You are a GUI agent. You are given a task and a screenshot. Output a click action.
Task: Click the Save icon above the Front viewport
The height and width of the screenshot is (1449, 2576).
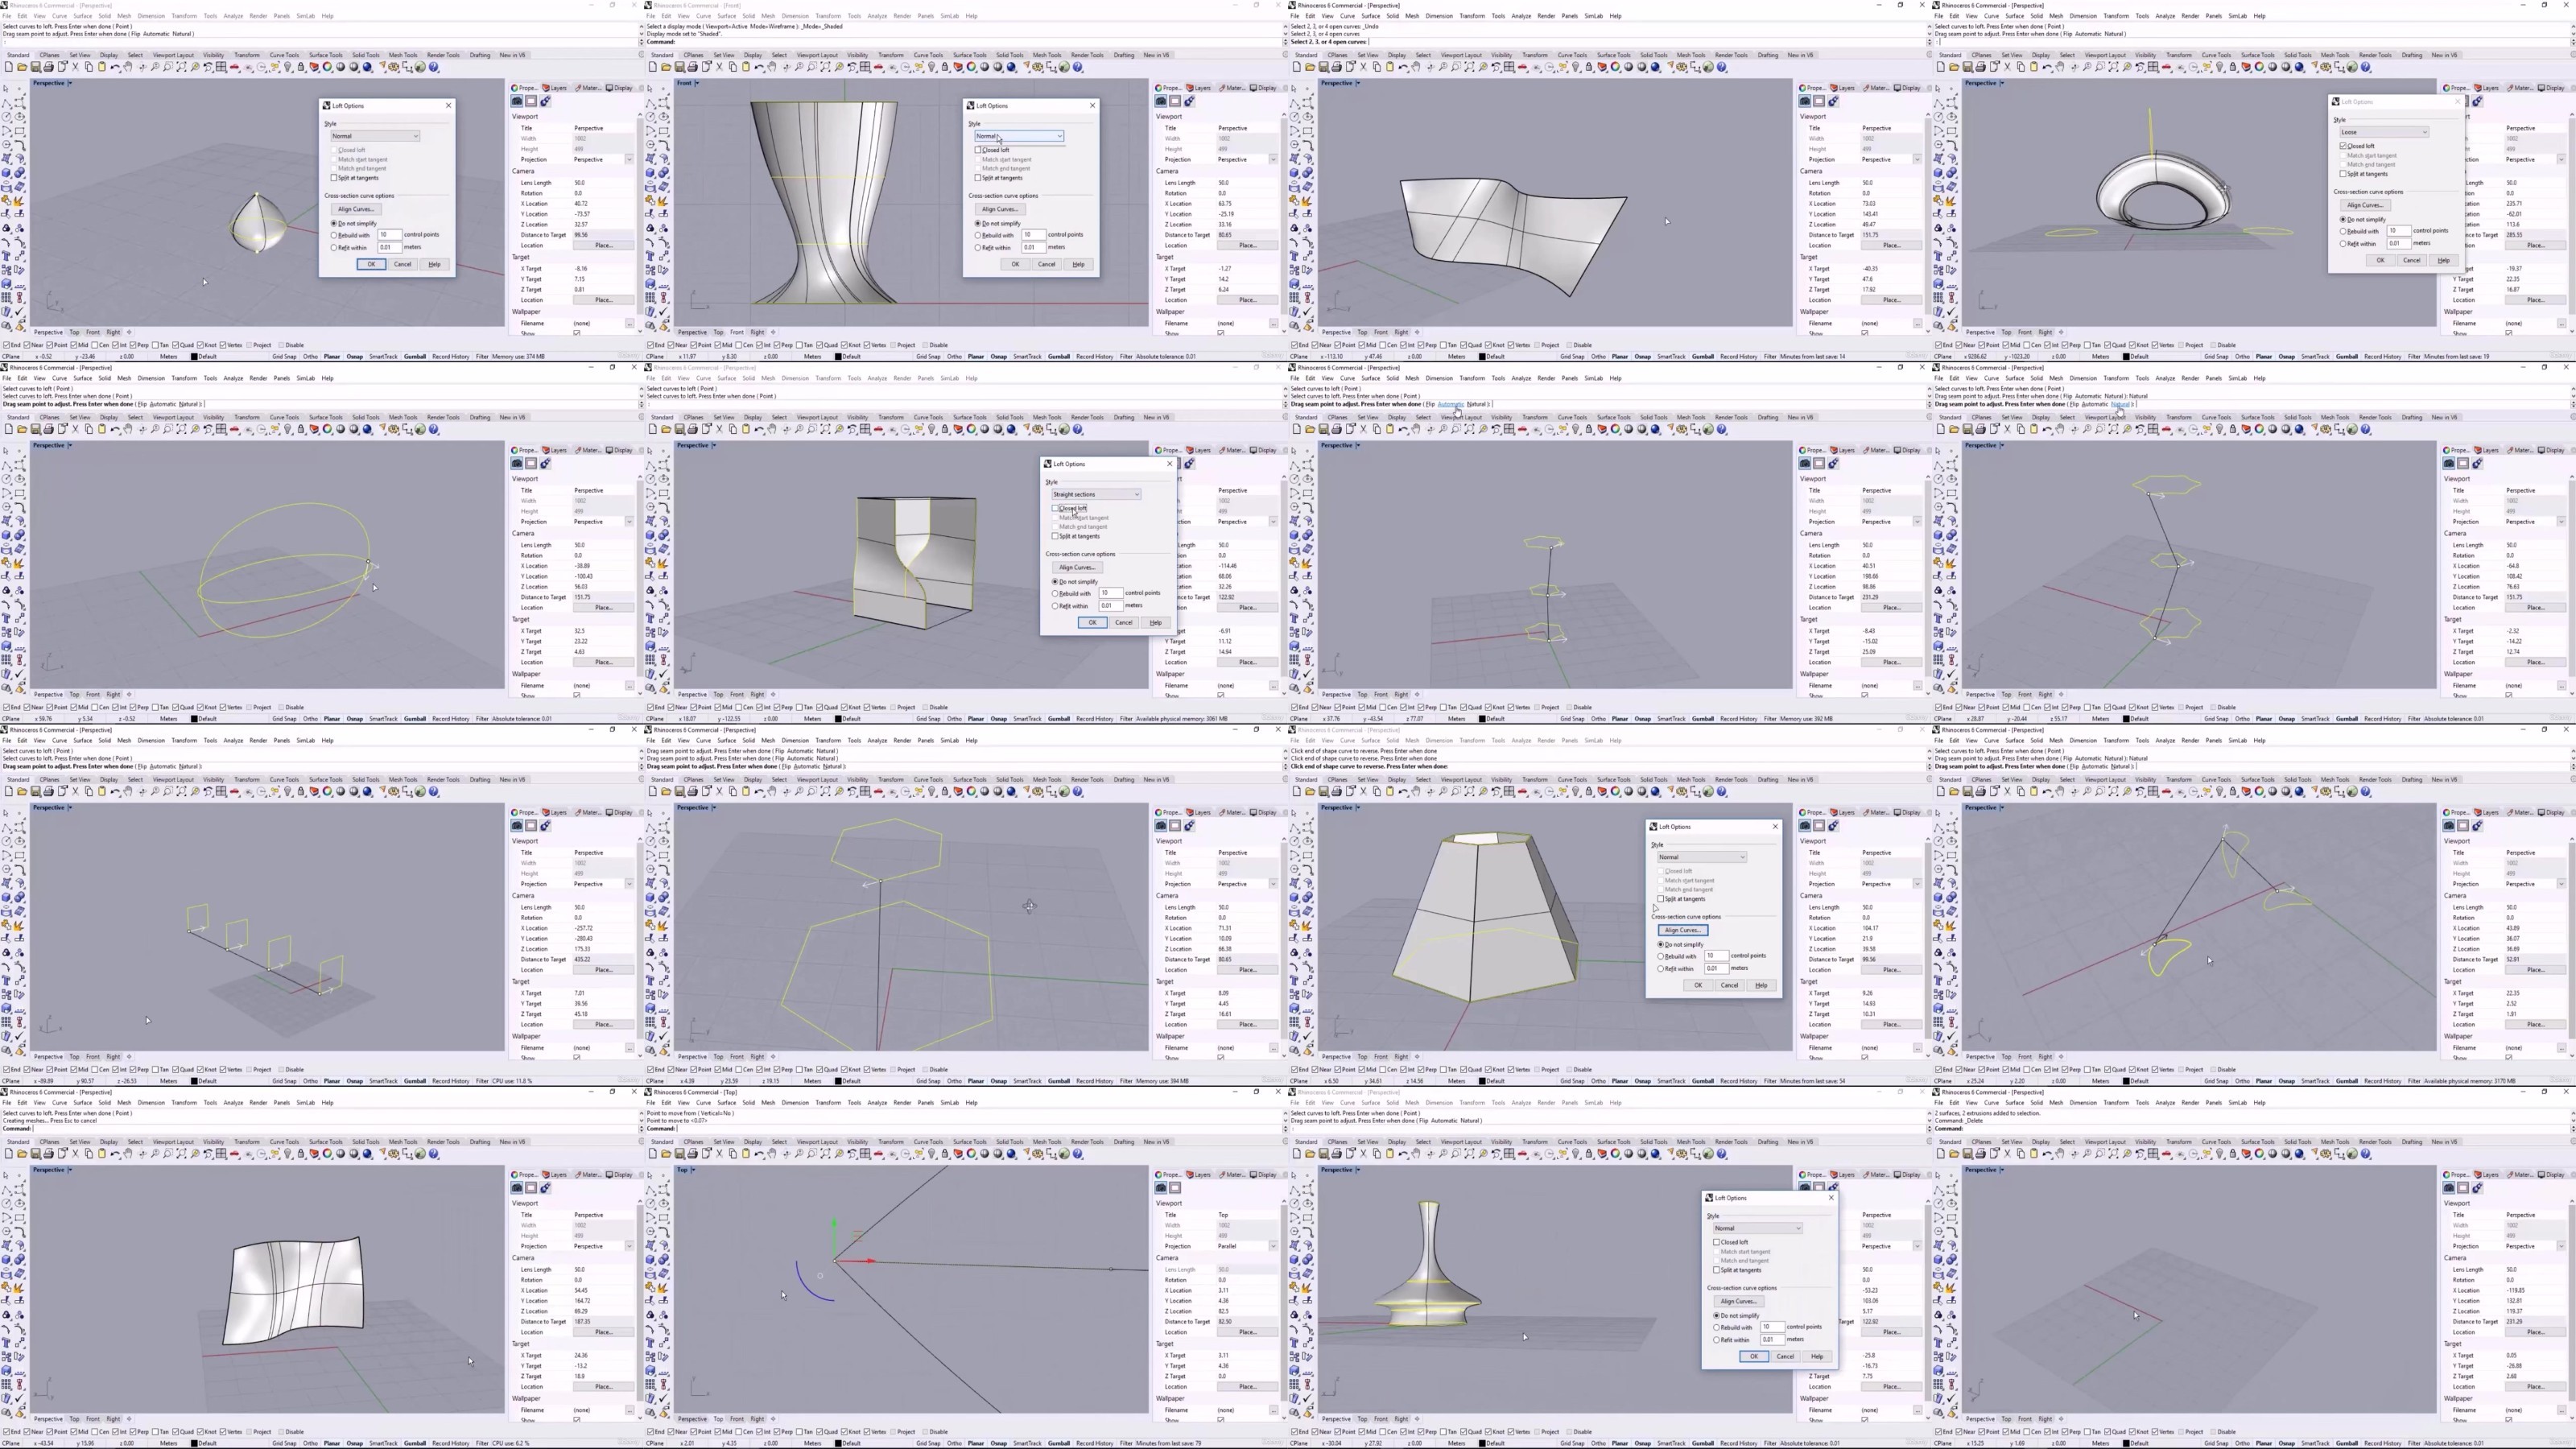point(680,67)
